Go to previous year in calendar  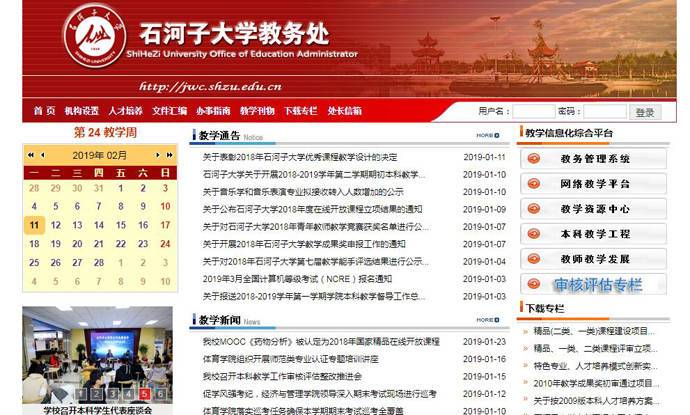(30, 155)
